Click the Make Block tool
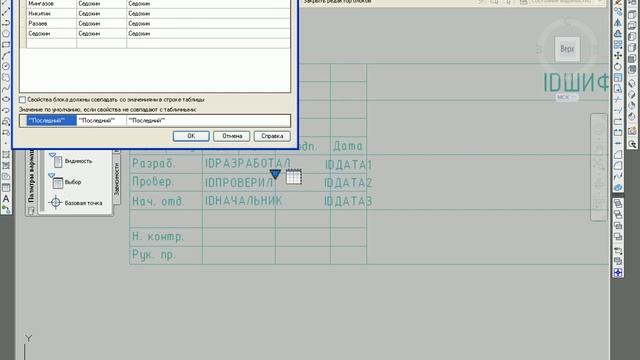This screenshot has height=360, width=640. pos(6,132)
